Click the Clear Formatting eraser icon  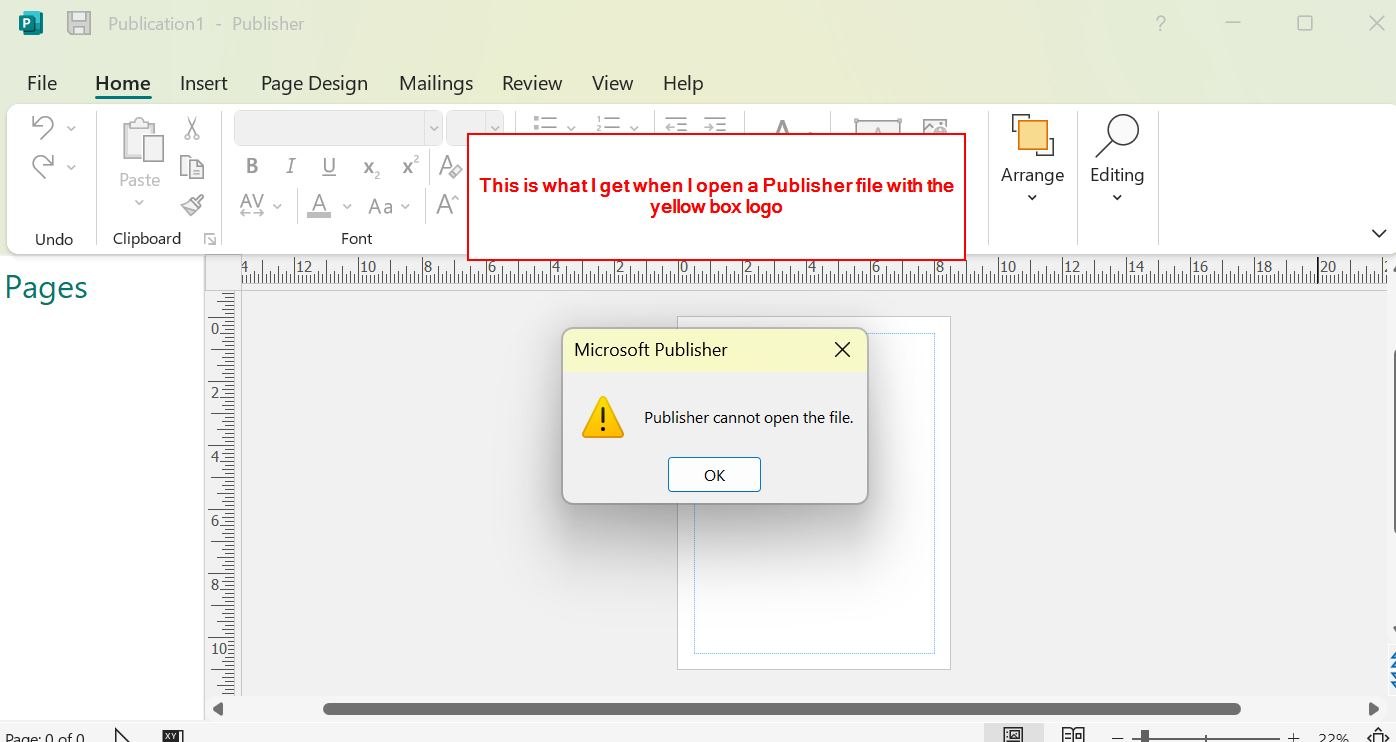(449, 168)
